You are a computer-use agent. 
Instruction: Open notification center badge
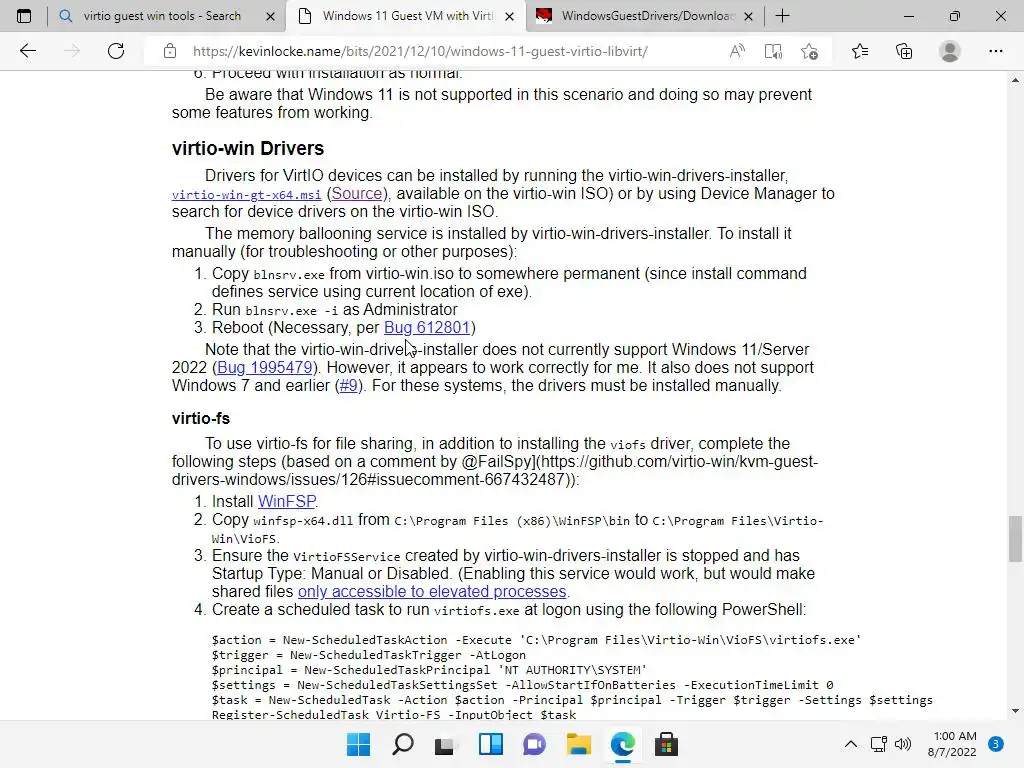pos(996,744)
